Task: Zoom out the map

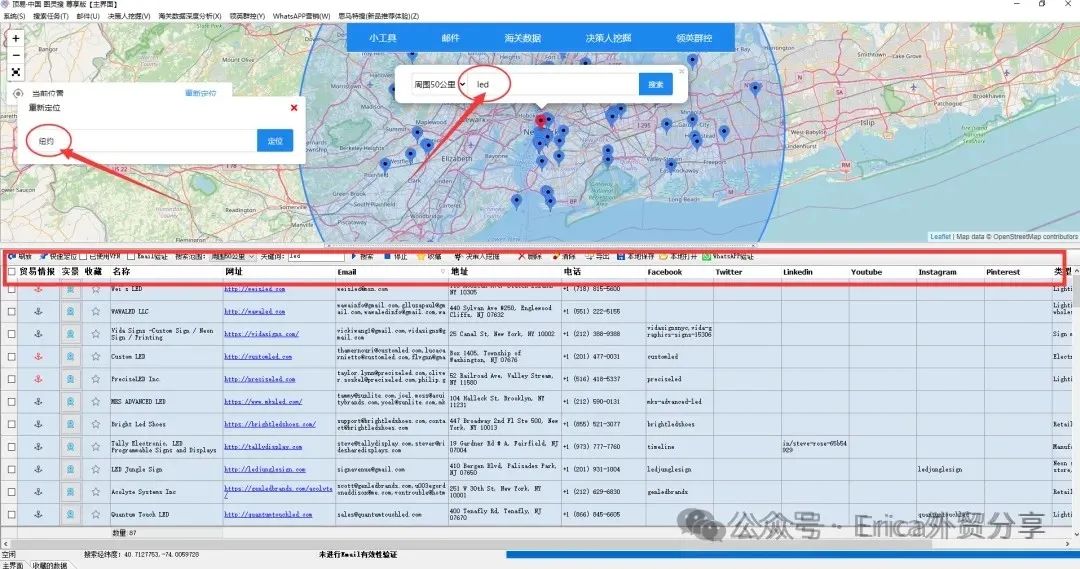Action: pos(16,55)
